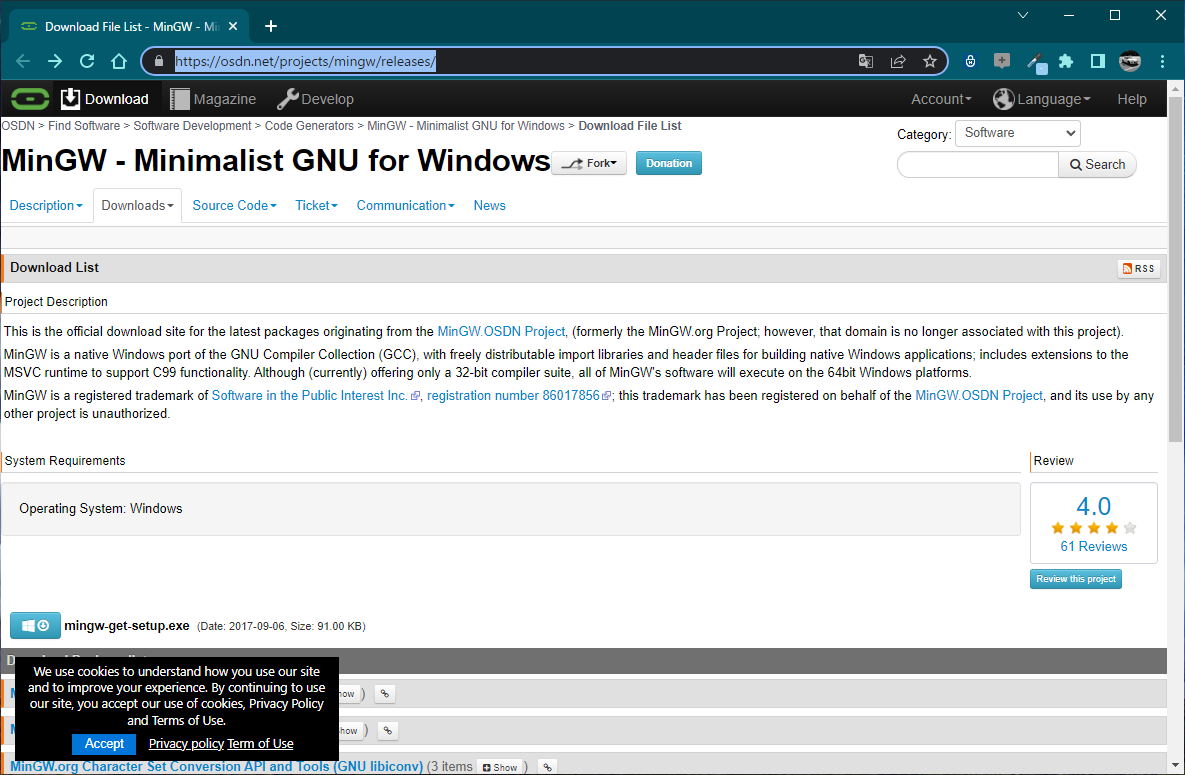The width and height of the screenshot is (1185, 775).
Task: Share this page icon
Action: [x=898, y=61]
